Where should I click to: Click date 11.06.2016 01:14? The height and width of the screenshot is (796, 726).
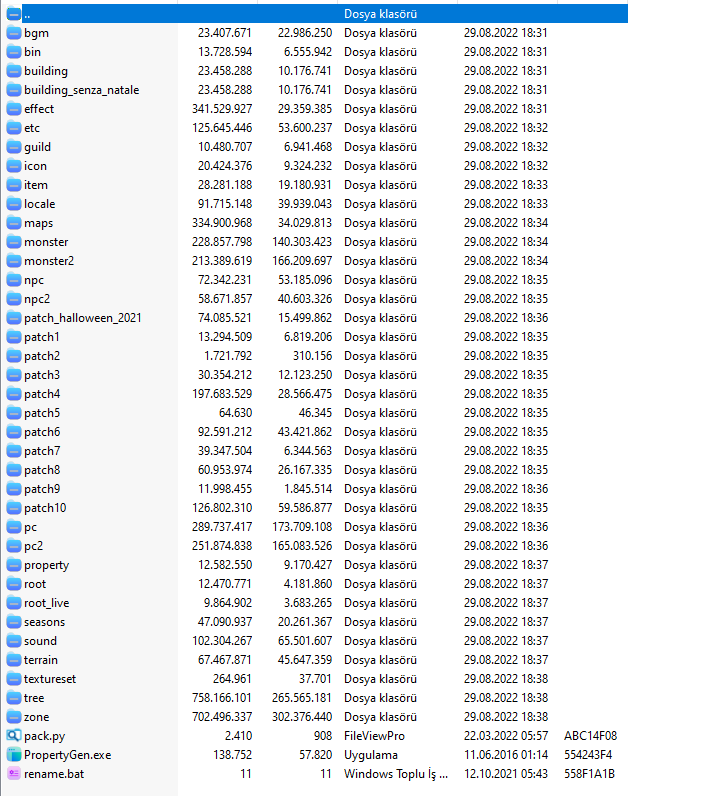506,755
